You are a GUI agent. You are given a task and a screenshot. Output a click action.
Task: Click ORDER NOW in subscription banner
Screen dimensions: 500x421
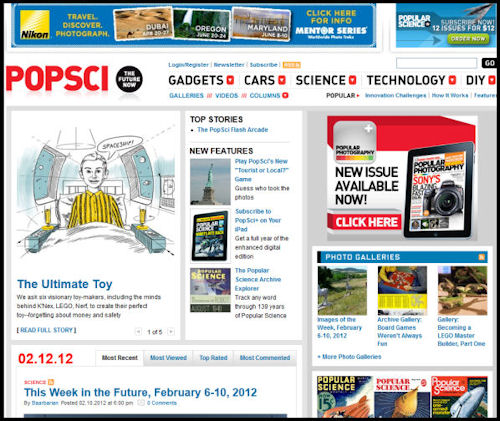coord(468,39)
